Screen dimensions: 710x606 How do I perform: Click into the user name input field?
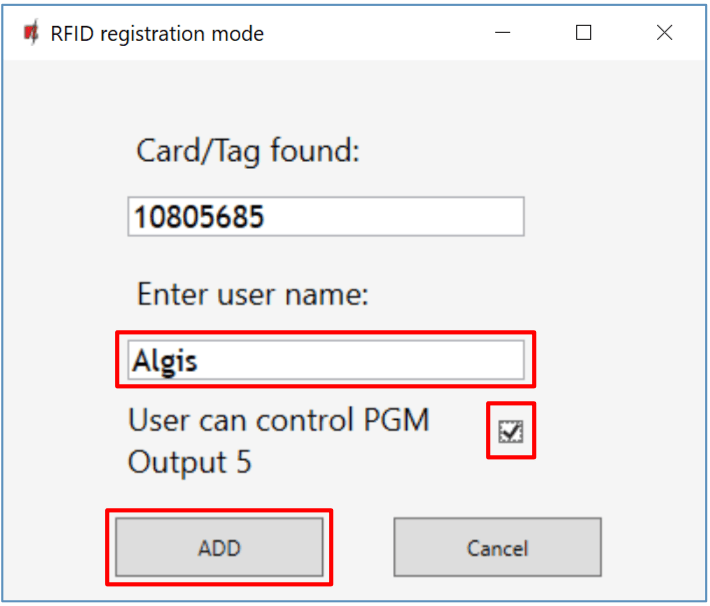coord(325,361)
